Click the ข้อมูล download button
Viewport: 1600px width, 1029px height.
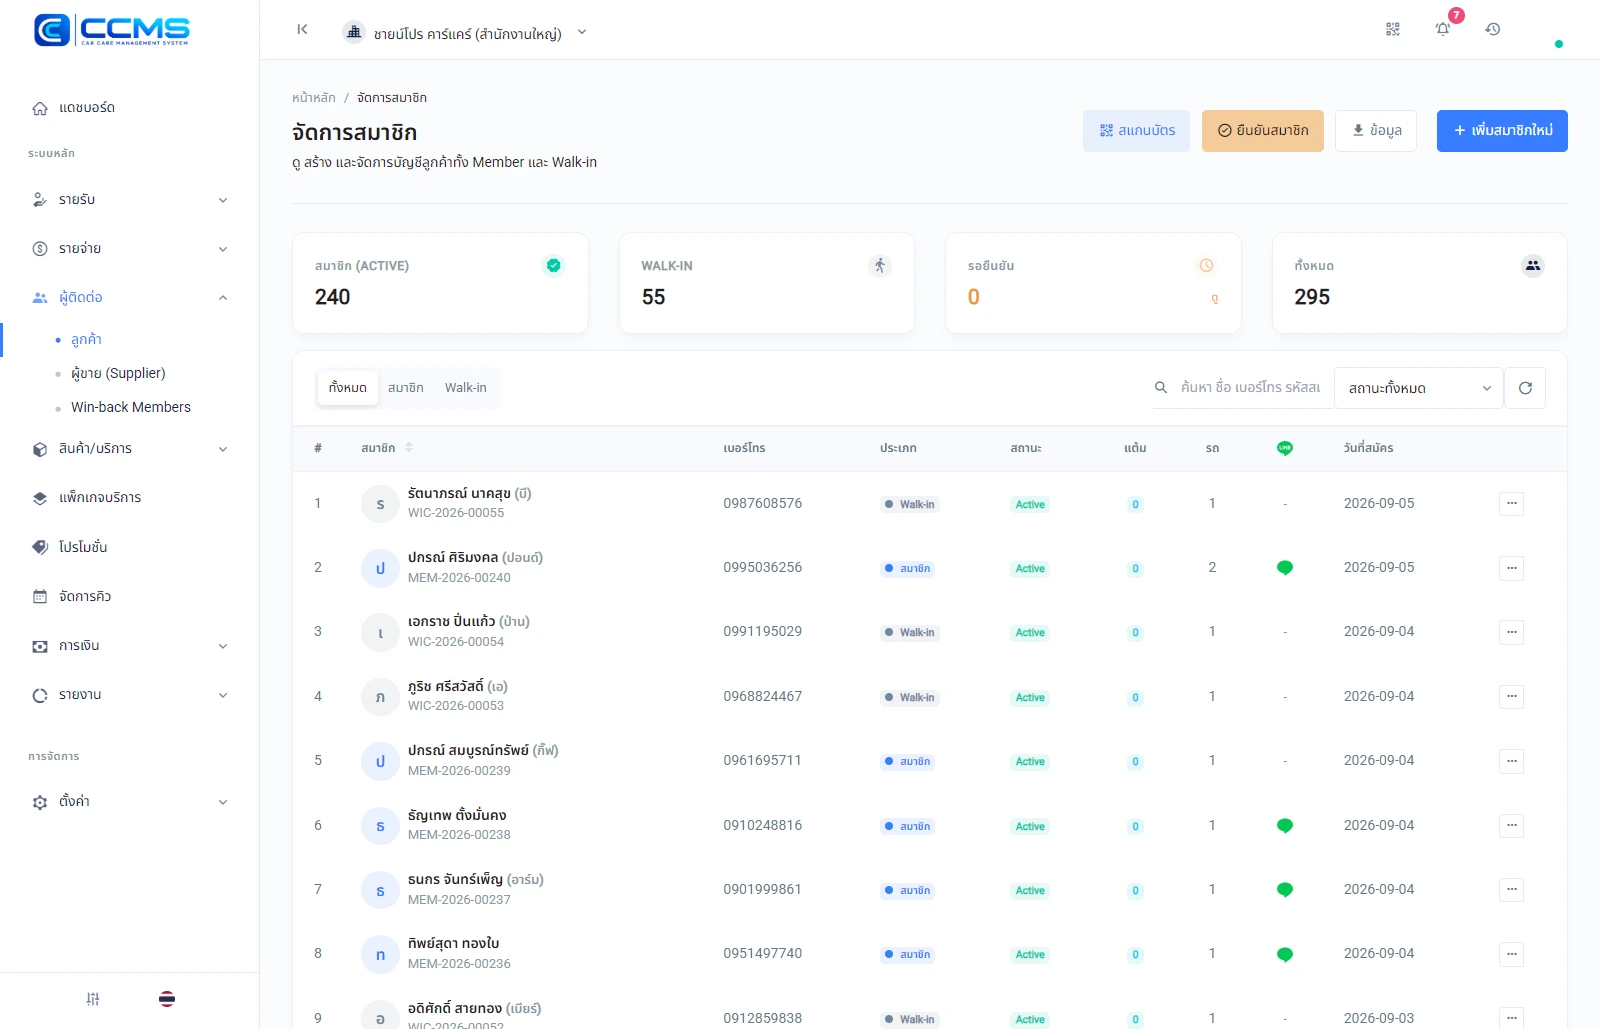(x=1376, y=131)
